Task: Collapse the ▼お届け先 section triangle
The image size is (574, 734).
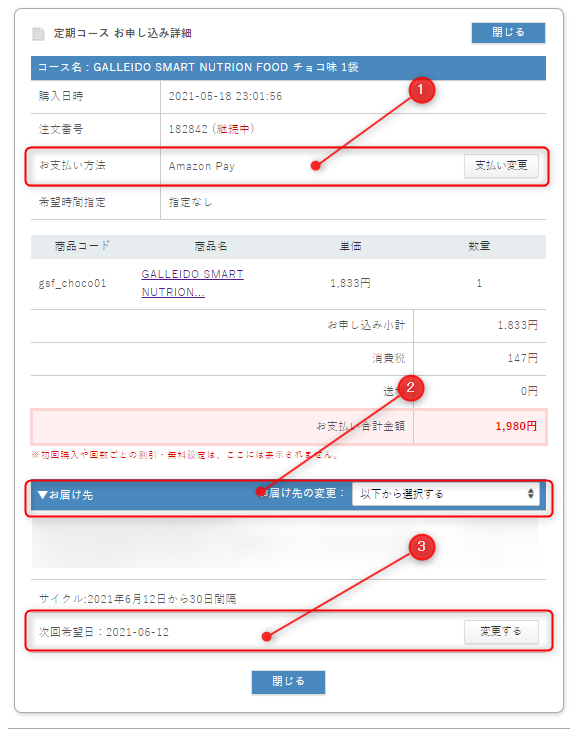Action: point(43,495)
